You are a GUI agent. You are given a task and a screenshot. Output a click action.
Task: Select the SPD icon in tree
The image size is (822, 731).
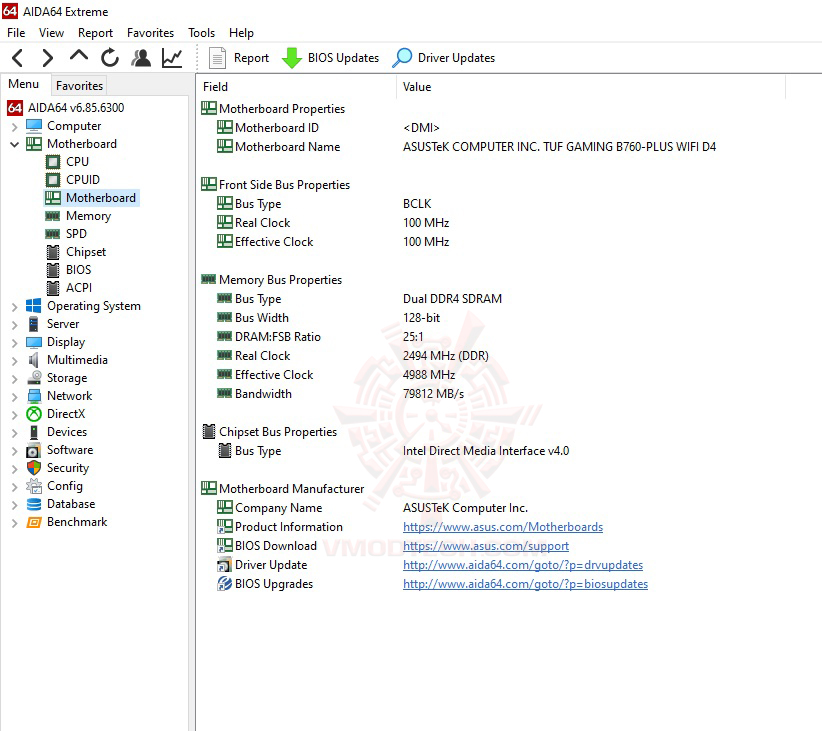coord(52,234)
